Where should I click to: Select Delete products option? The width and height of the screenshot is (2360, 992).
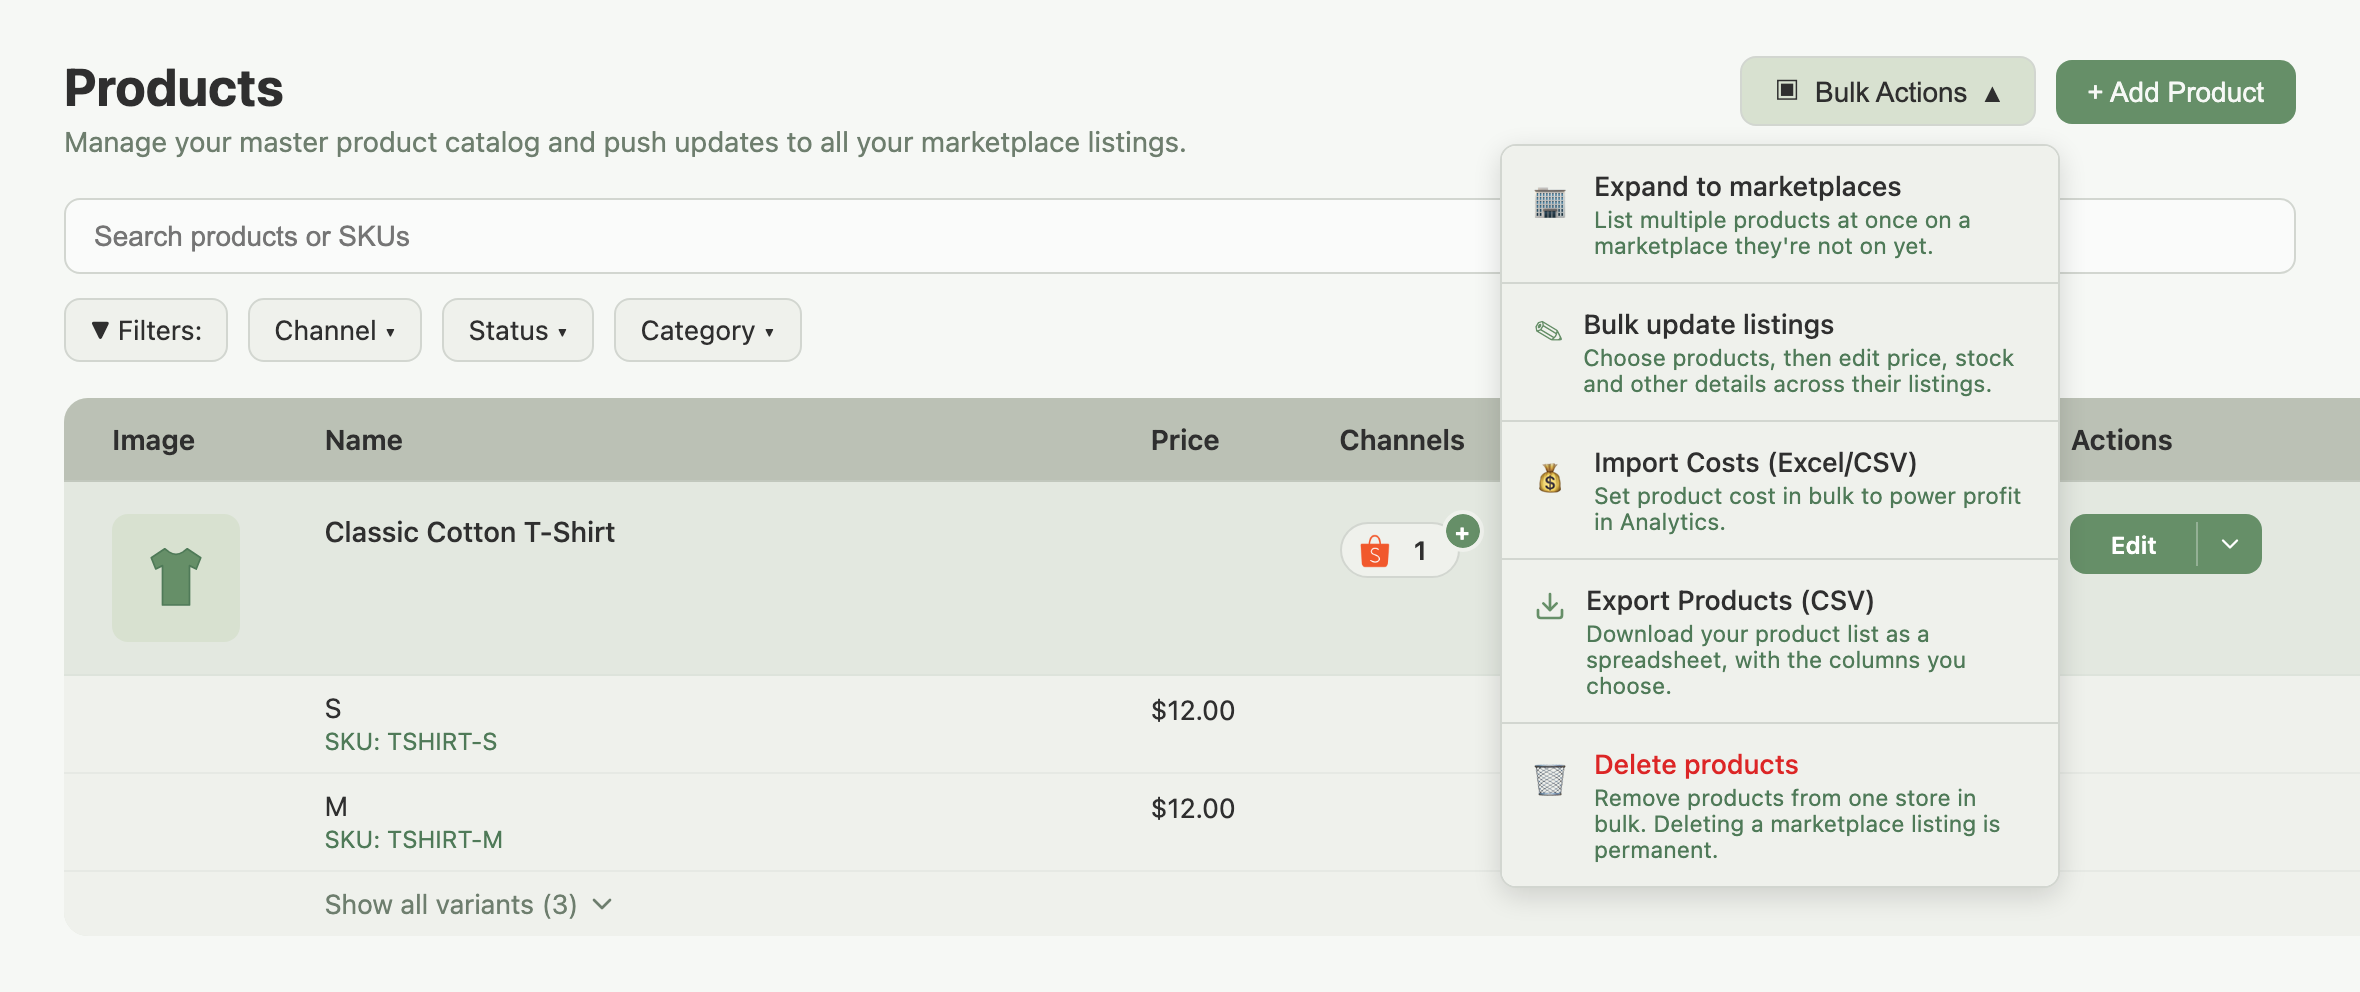pos(1780,805)
